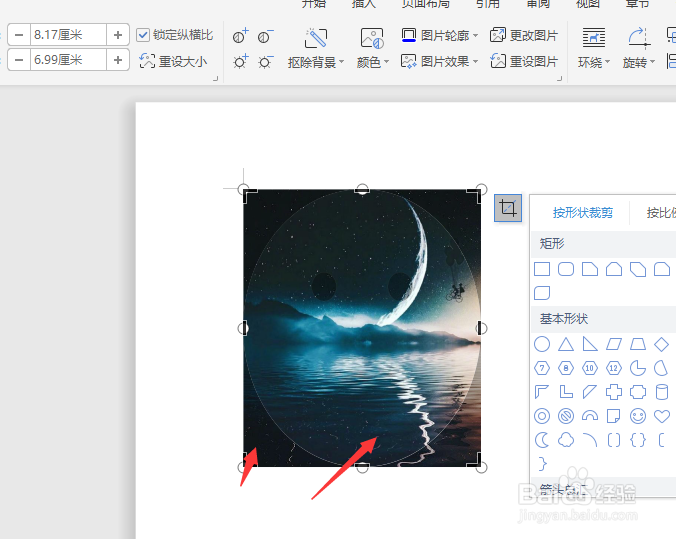The height and width of the screenshot is (539, 676).
Task: Choose the heptagon shape labeled 7
Action: pos(542,368)
